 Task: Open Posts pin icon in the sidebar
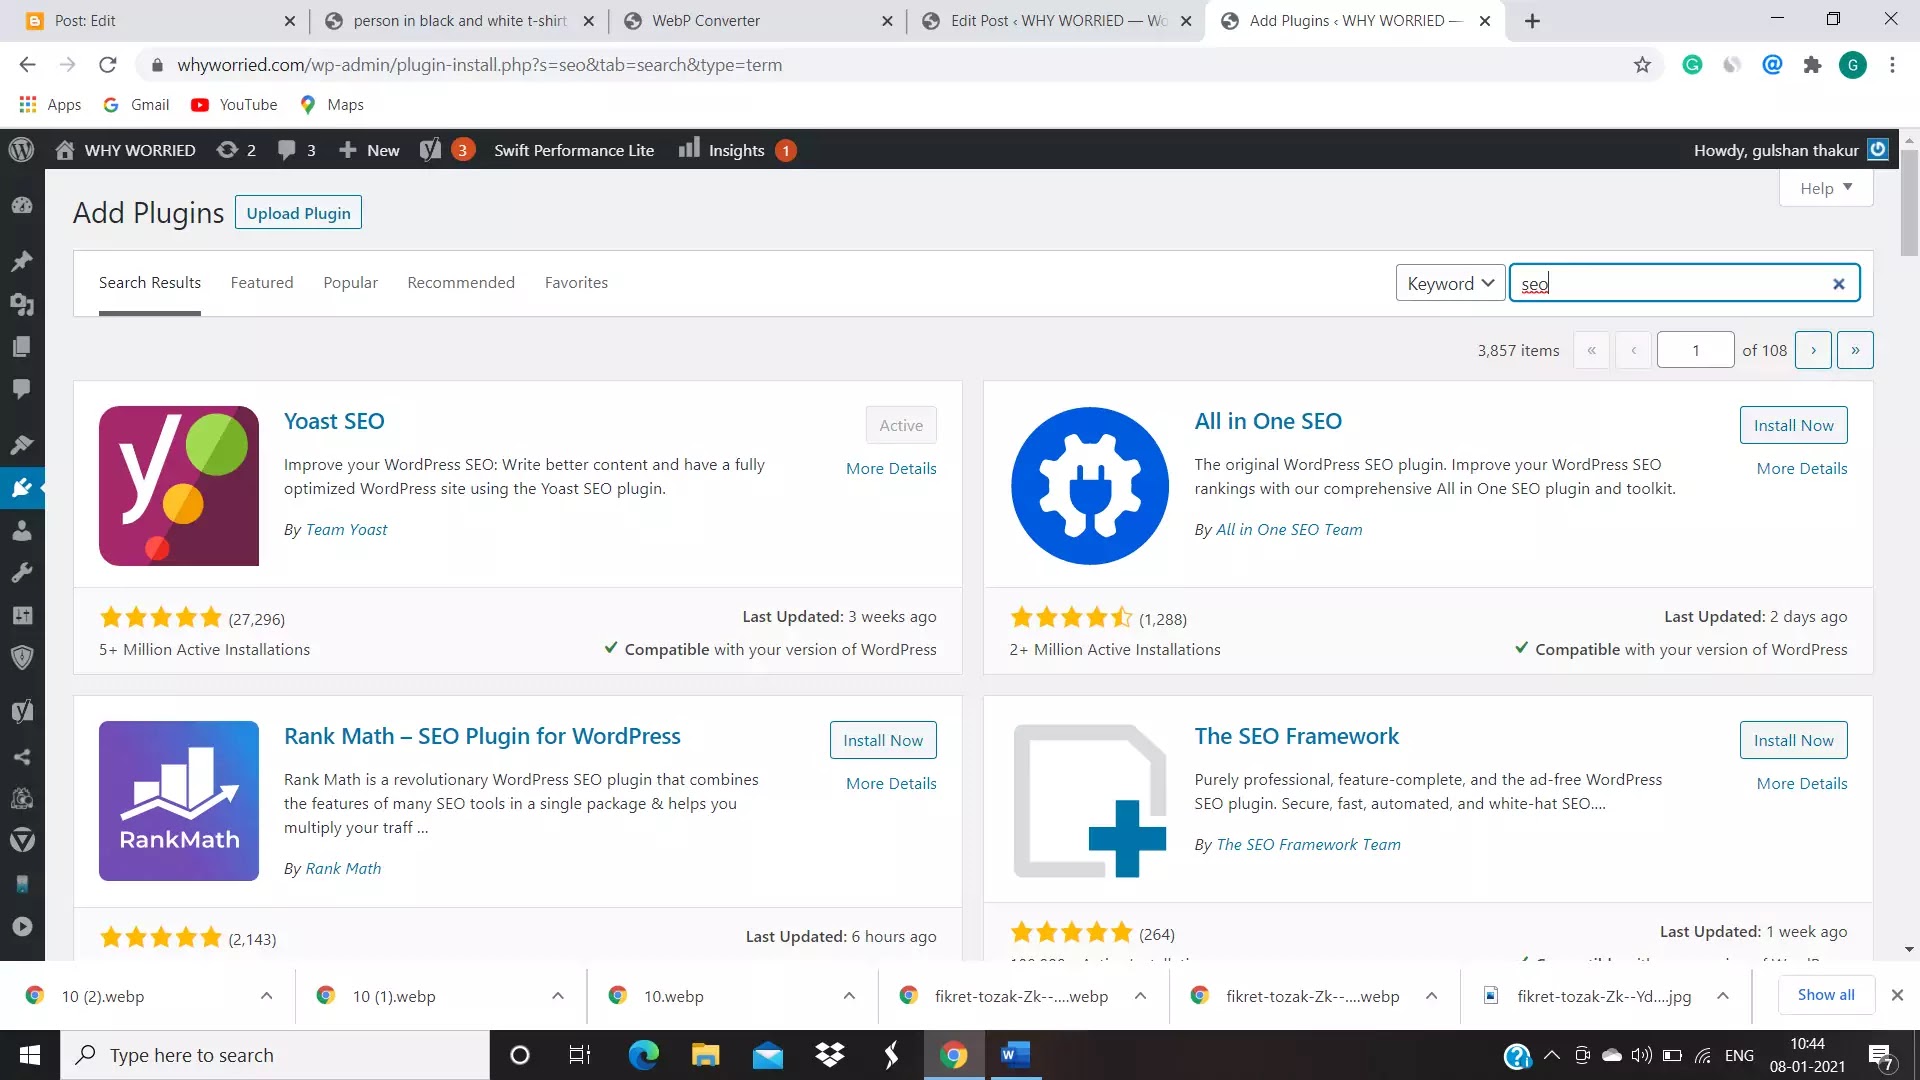pos(22,261)
